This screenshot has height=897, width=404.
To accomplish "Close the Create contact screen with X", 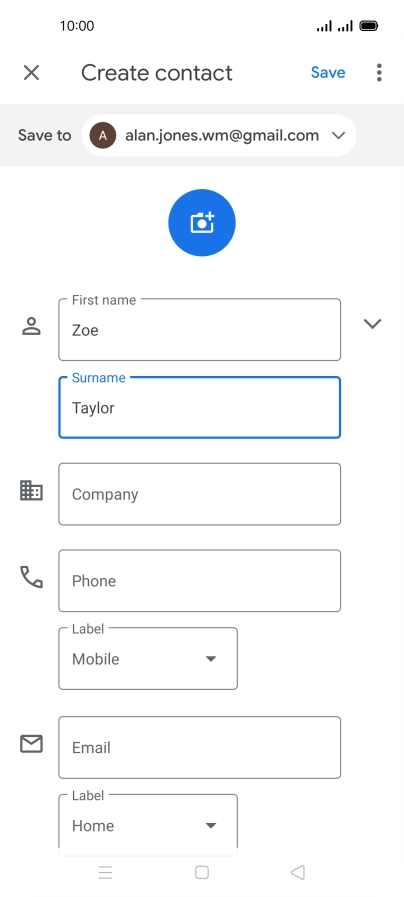I will pos(31,73).
